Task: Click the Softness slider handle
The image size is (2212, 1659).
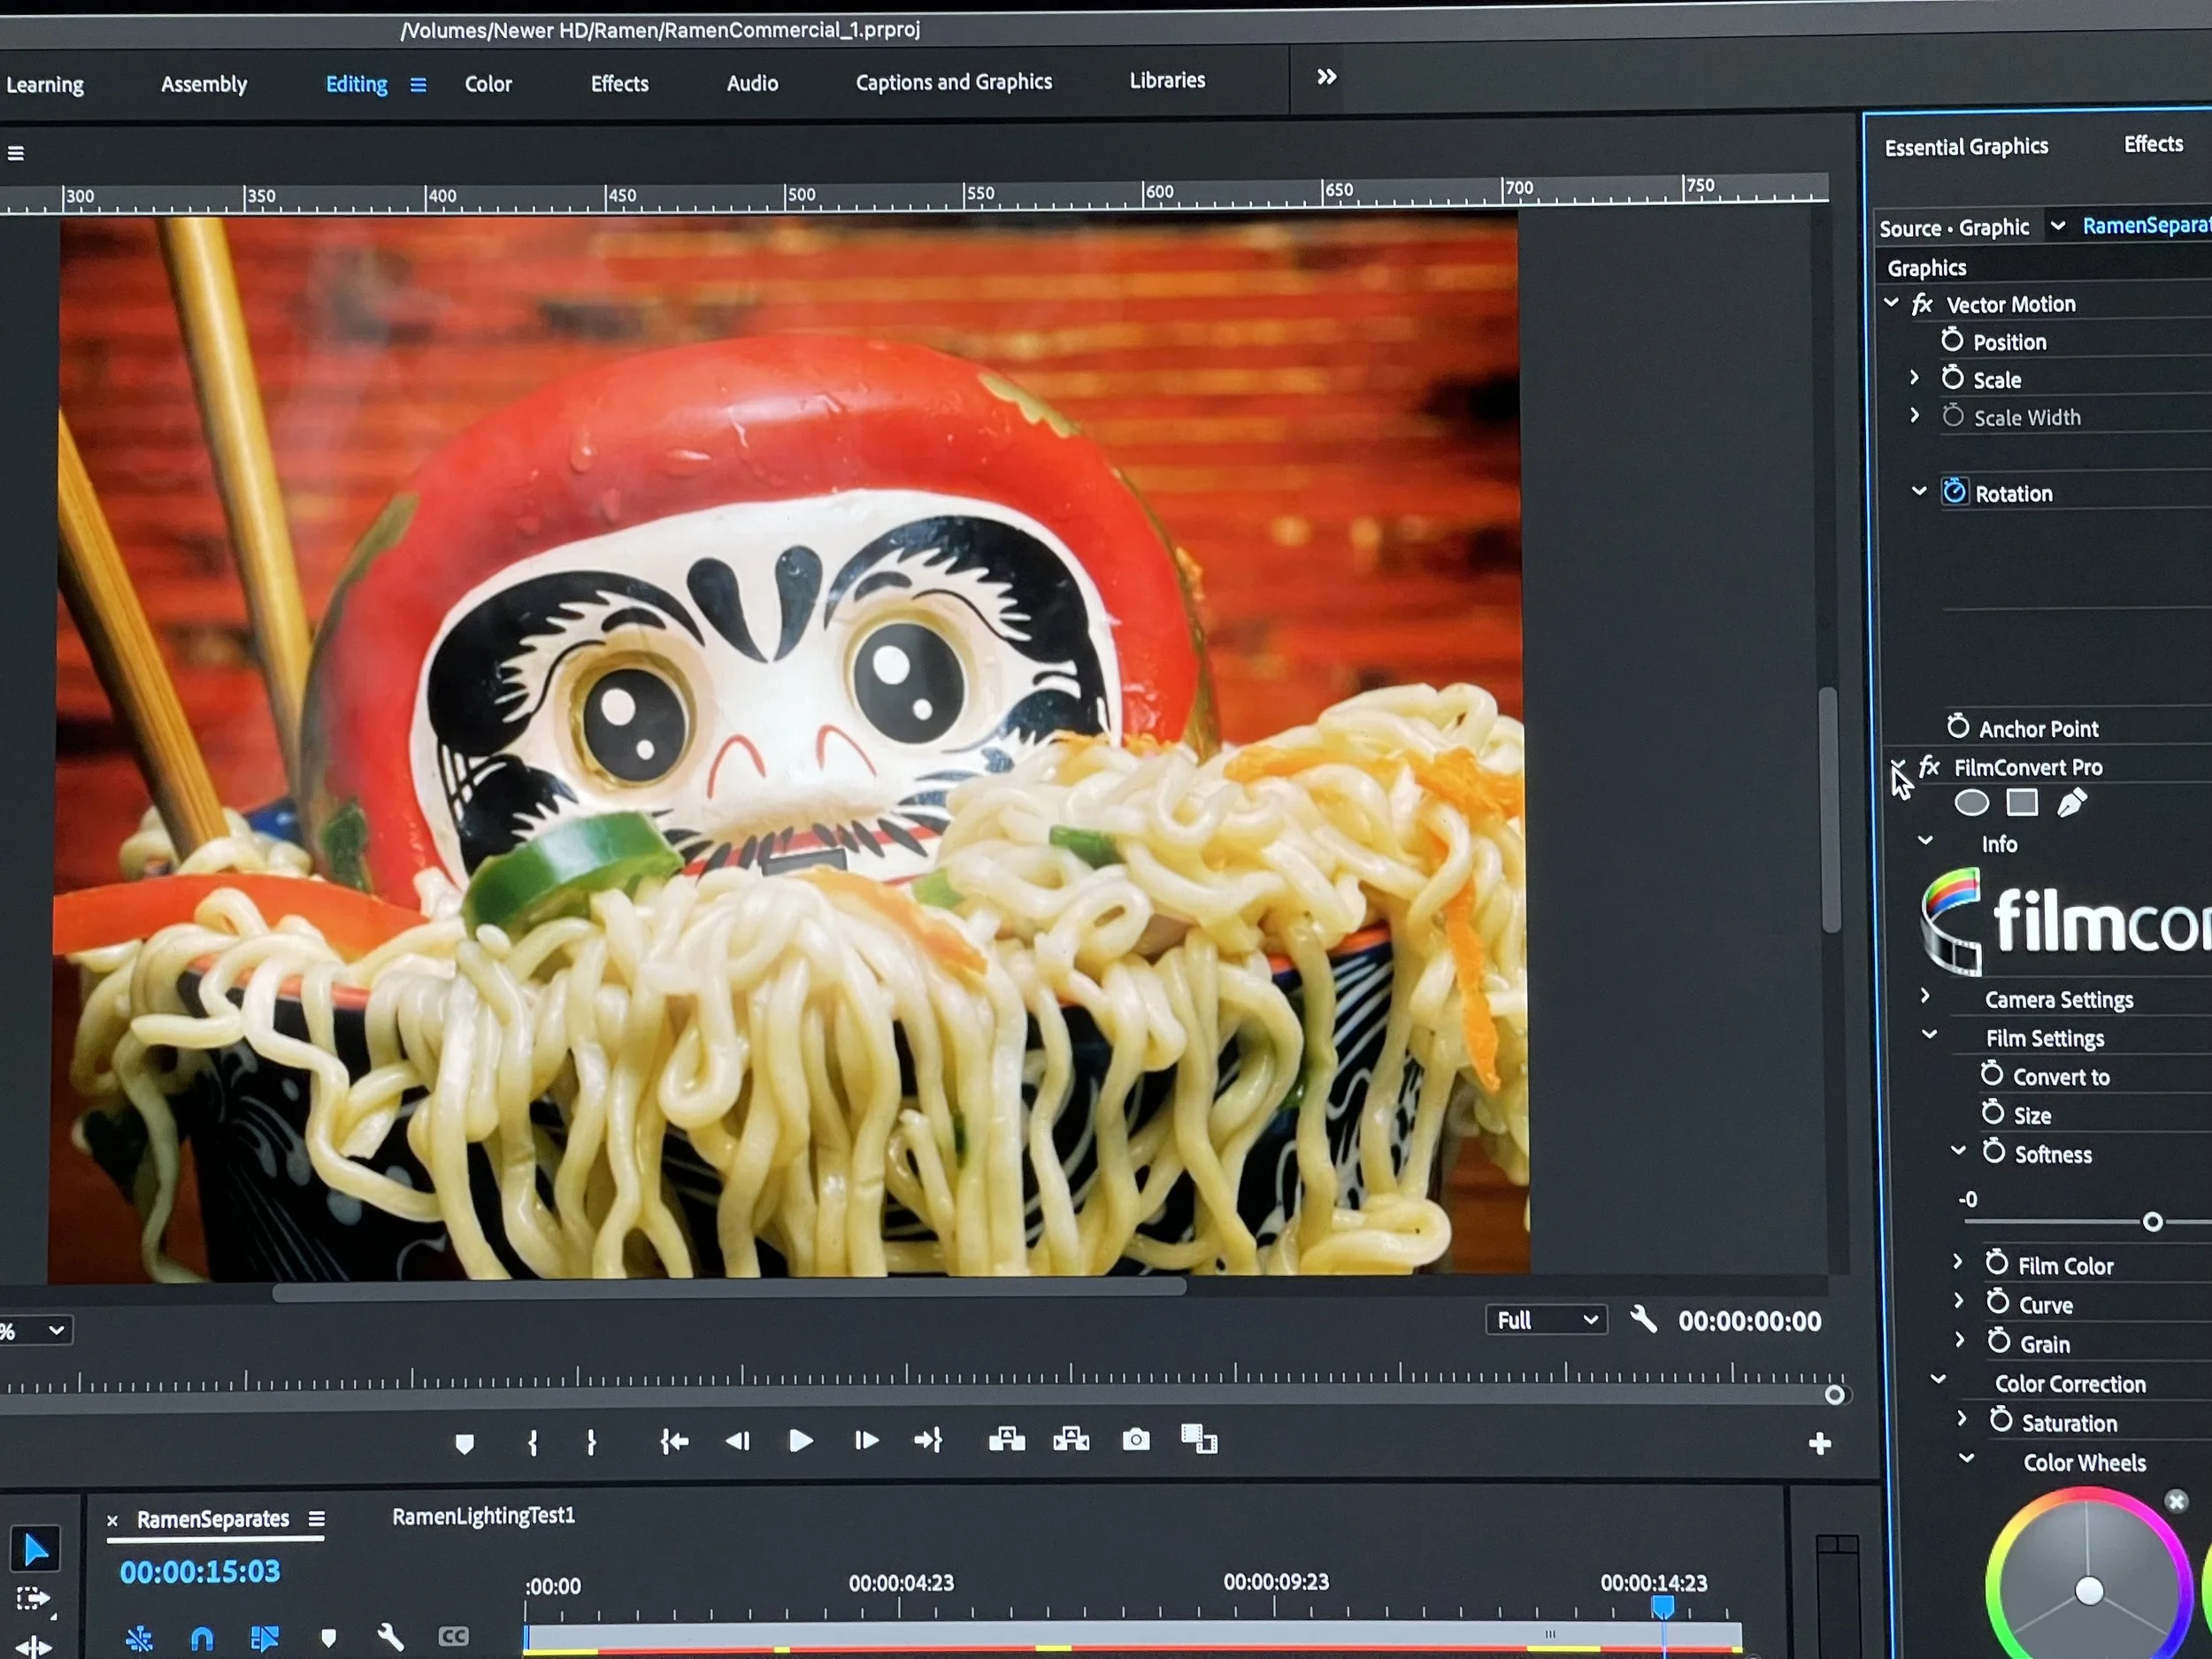Action: pos(2152,1222)
